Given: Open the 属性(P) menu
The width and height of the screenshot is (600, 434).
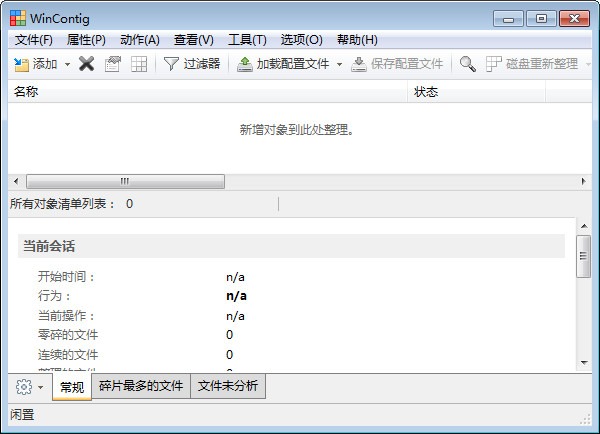Looking at the screenshot, I should pos(86,40).
